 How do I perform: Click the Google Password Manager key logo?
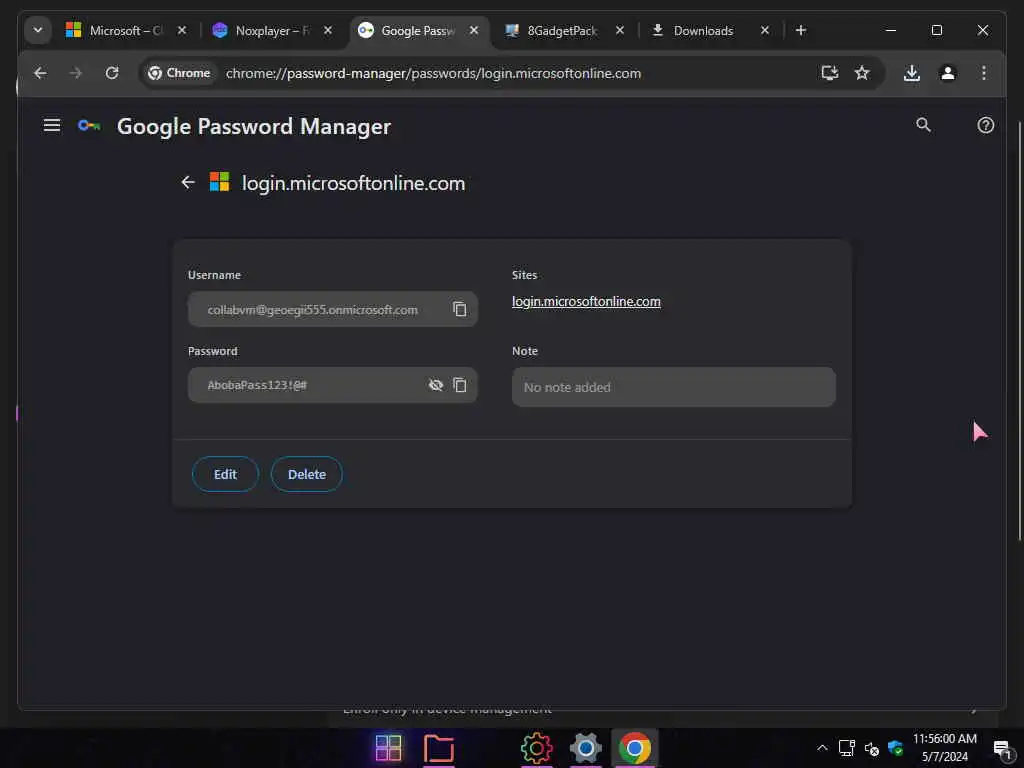89,125
